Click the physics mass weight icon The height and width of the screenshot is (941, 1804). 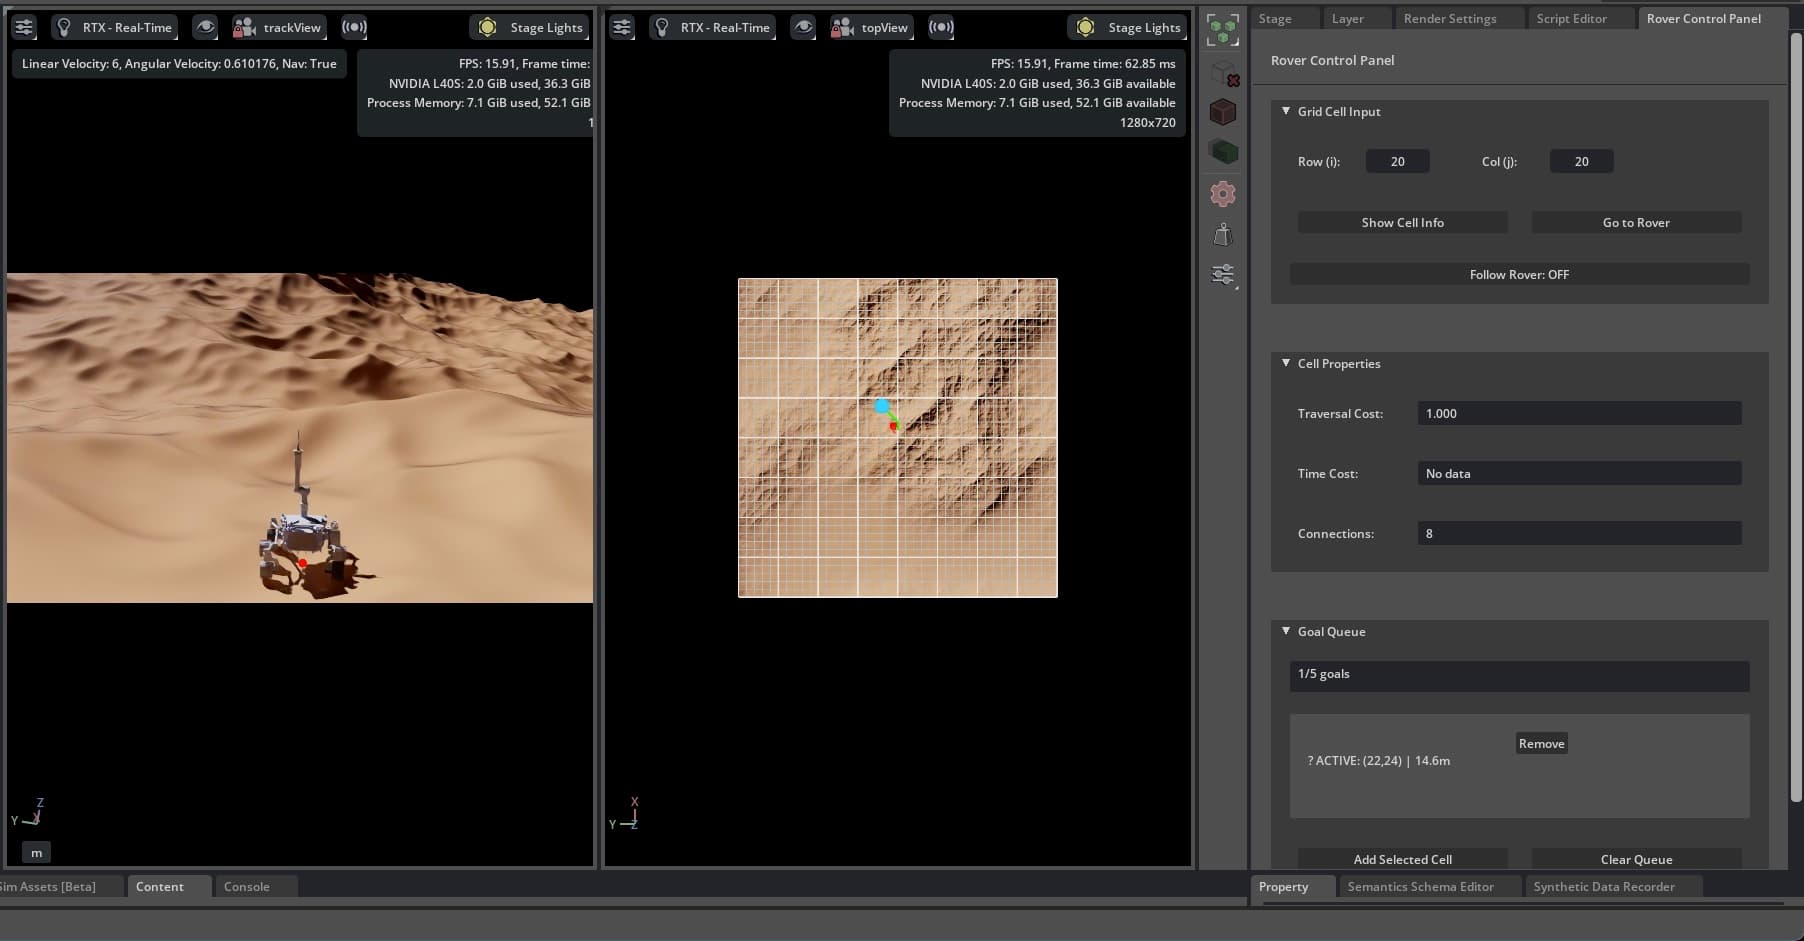click(x=1222, y=235)
